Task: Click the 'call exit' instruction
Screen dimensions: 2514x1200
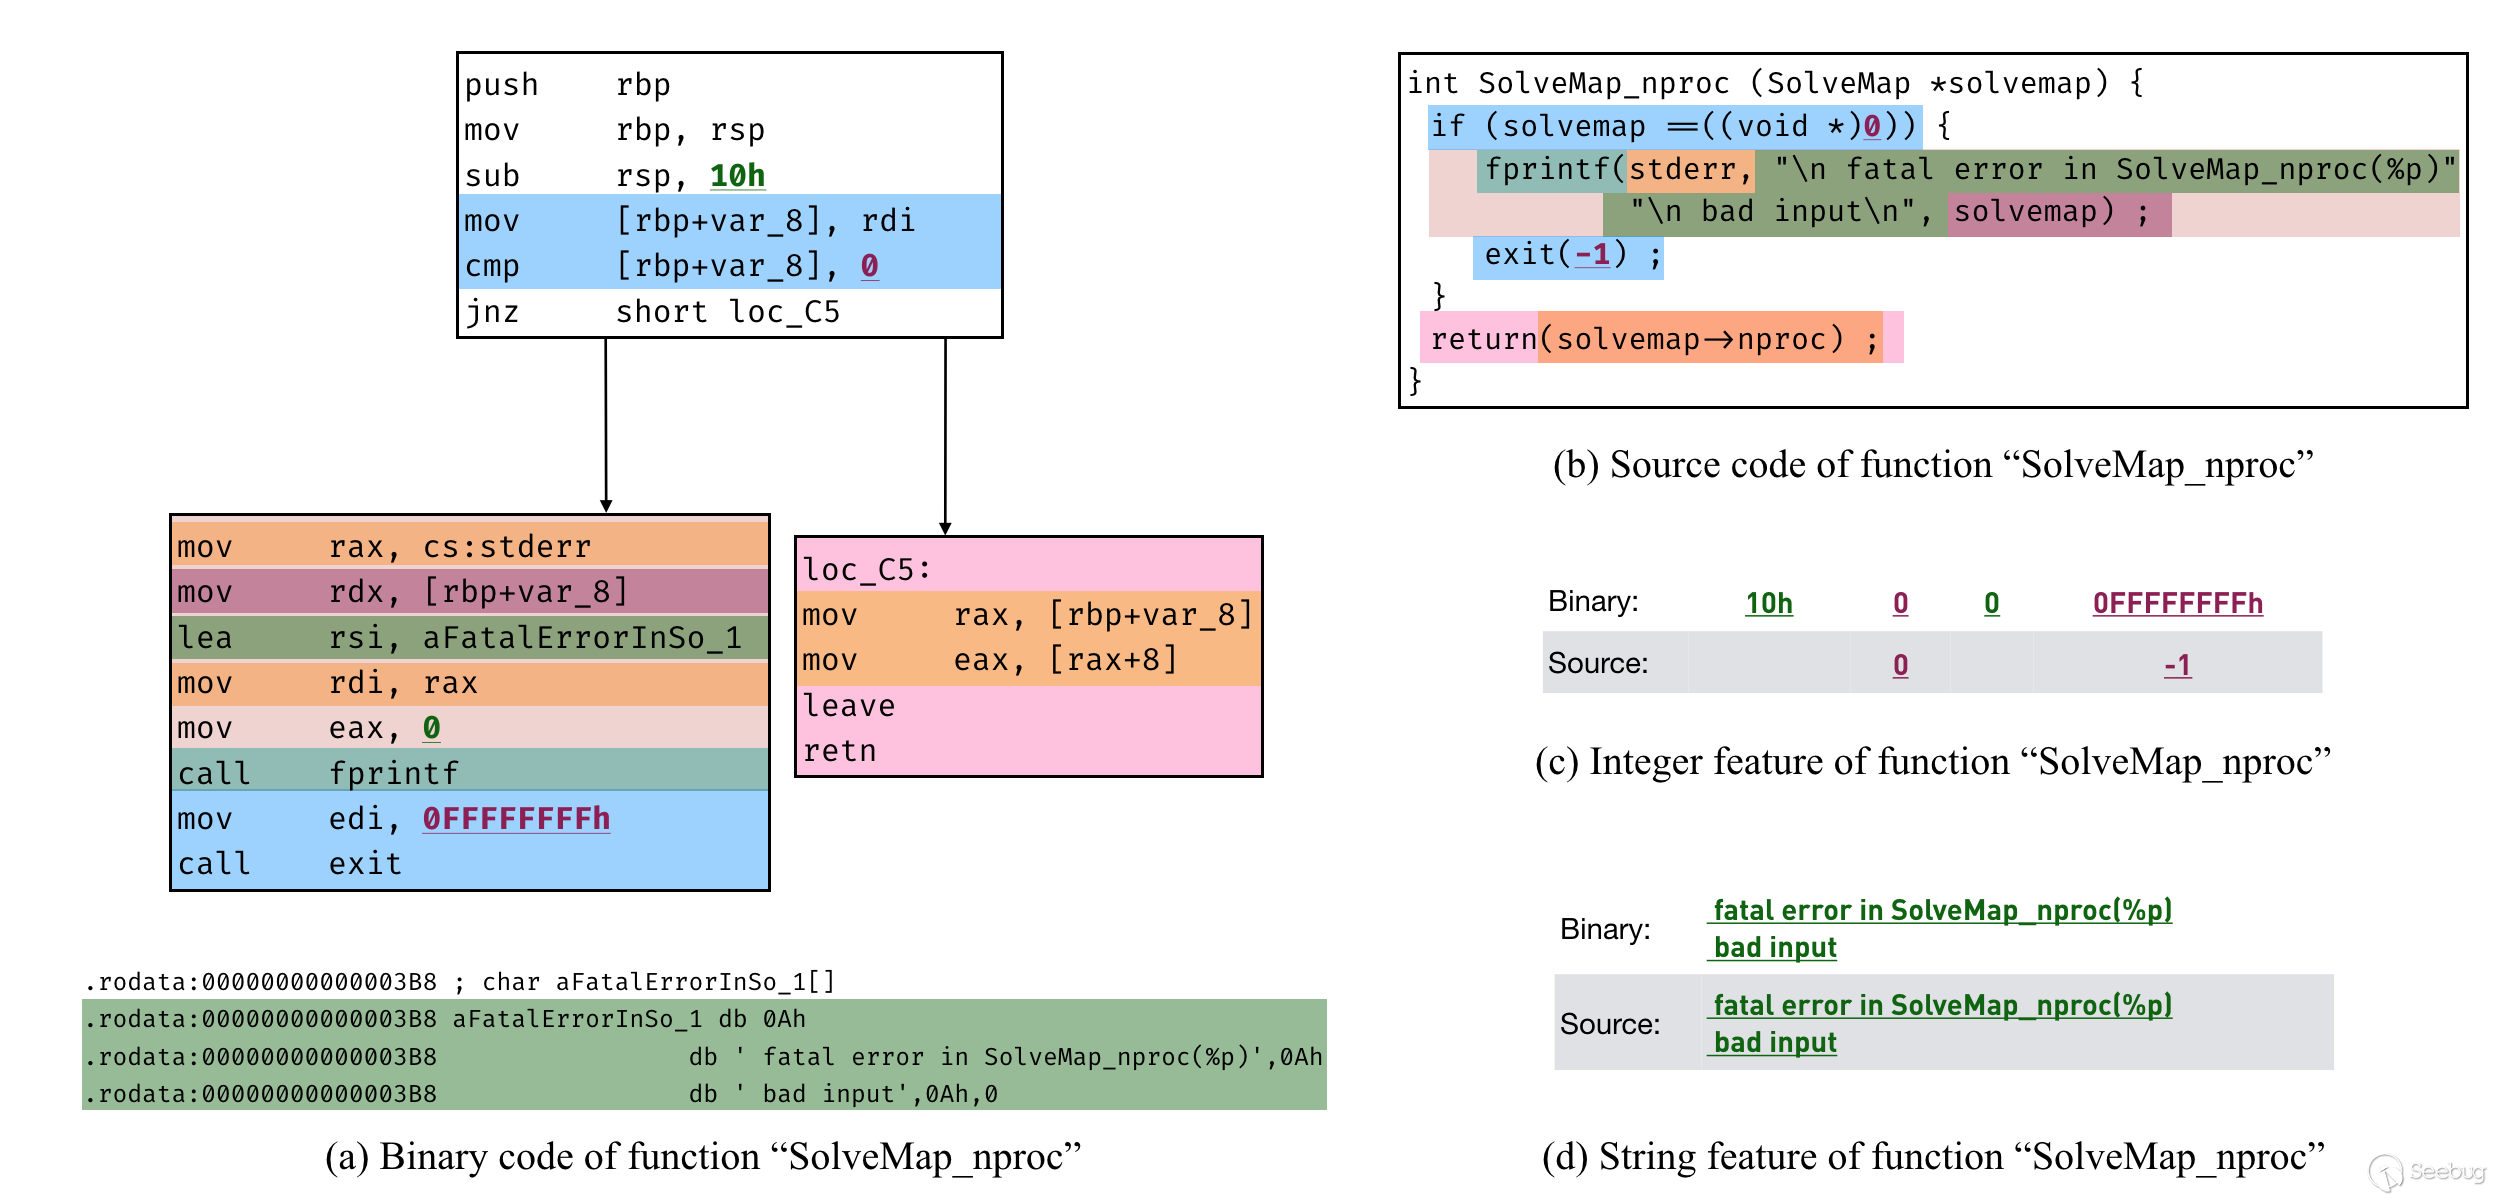Action: (290, 864)
